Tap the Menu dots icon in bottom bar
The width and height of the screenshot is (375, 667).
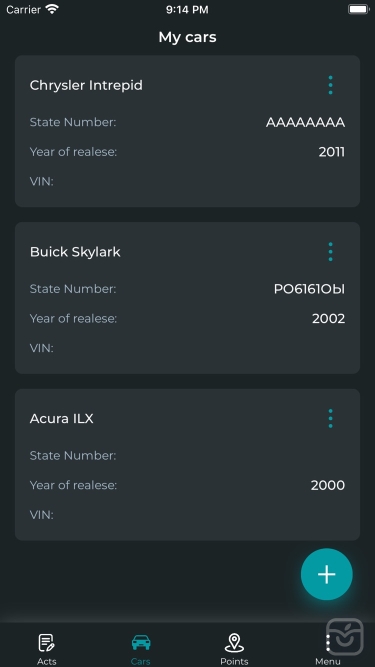tap(328, 643)
